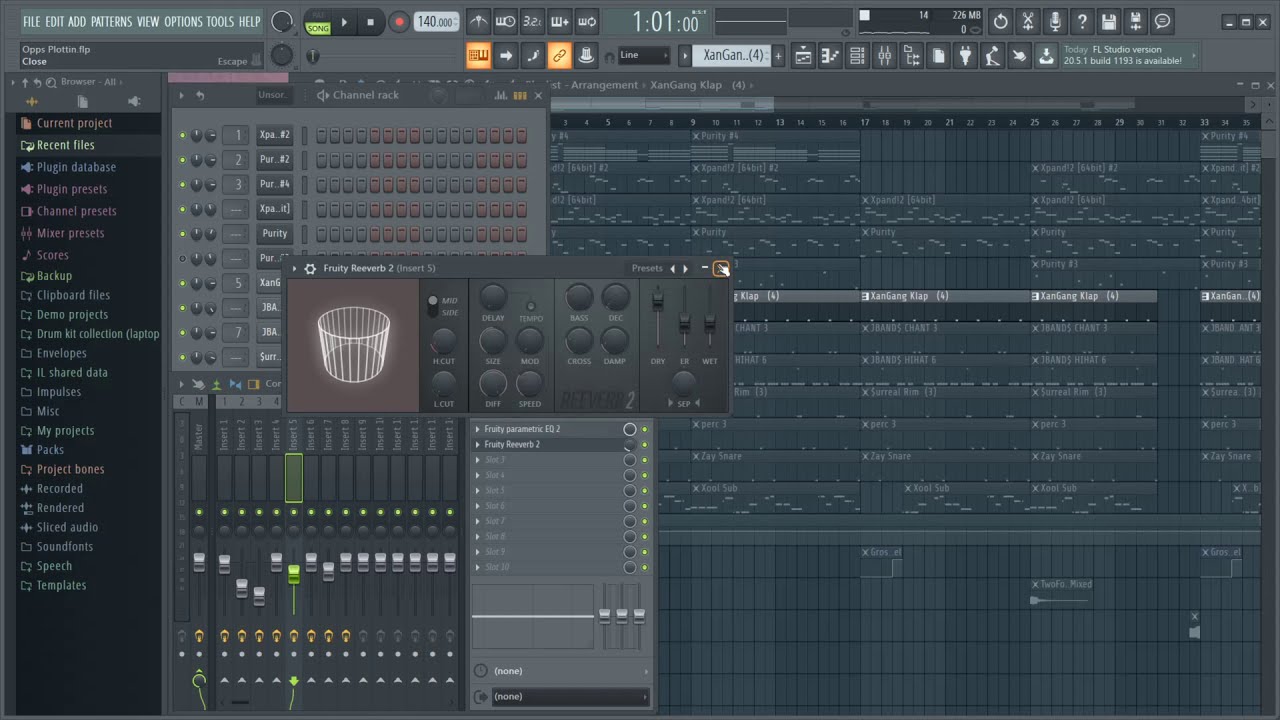Toggle the metronome icon
Viewport: 1280px width, 720px height.
(479, 21)
